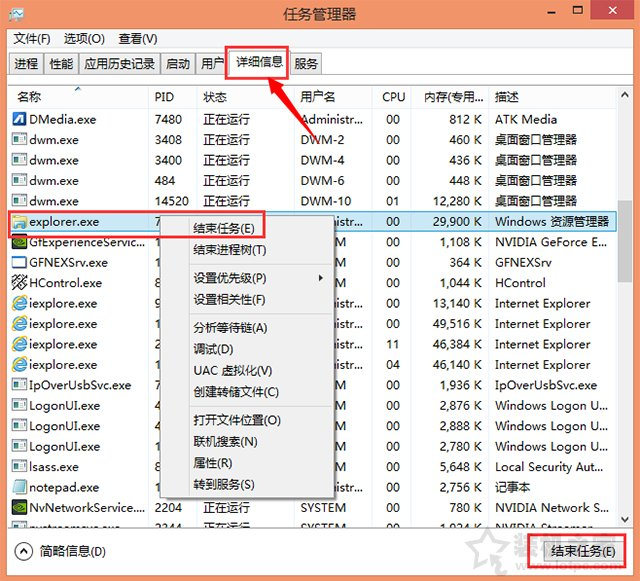This screenshot has width=640, height=581.
Task: Click the HControl.exe process icon
Action: click(19, 283)
